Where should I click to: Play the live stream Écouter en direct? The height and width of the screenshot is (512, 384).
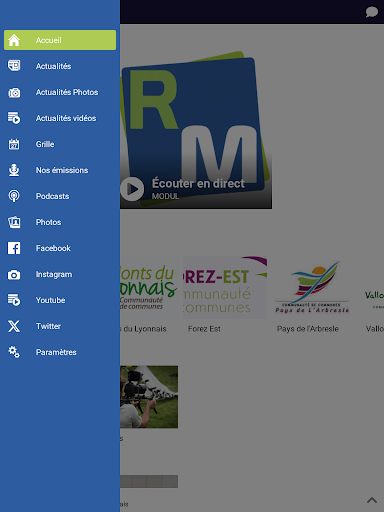[132, 189]
